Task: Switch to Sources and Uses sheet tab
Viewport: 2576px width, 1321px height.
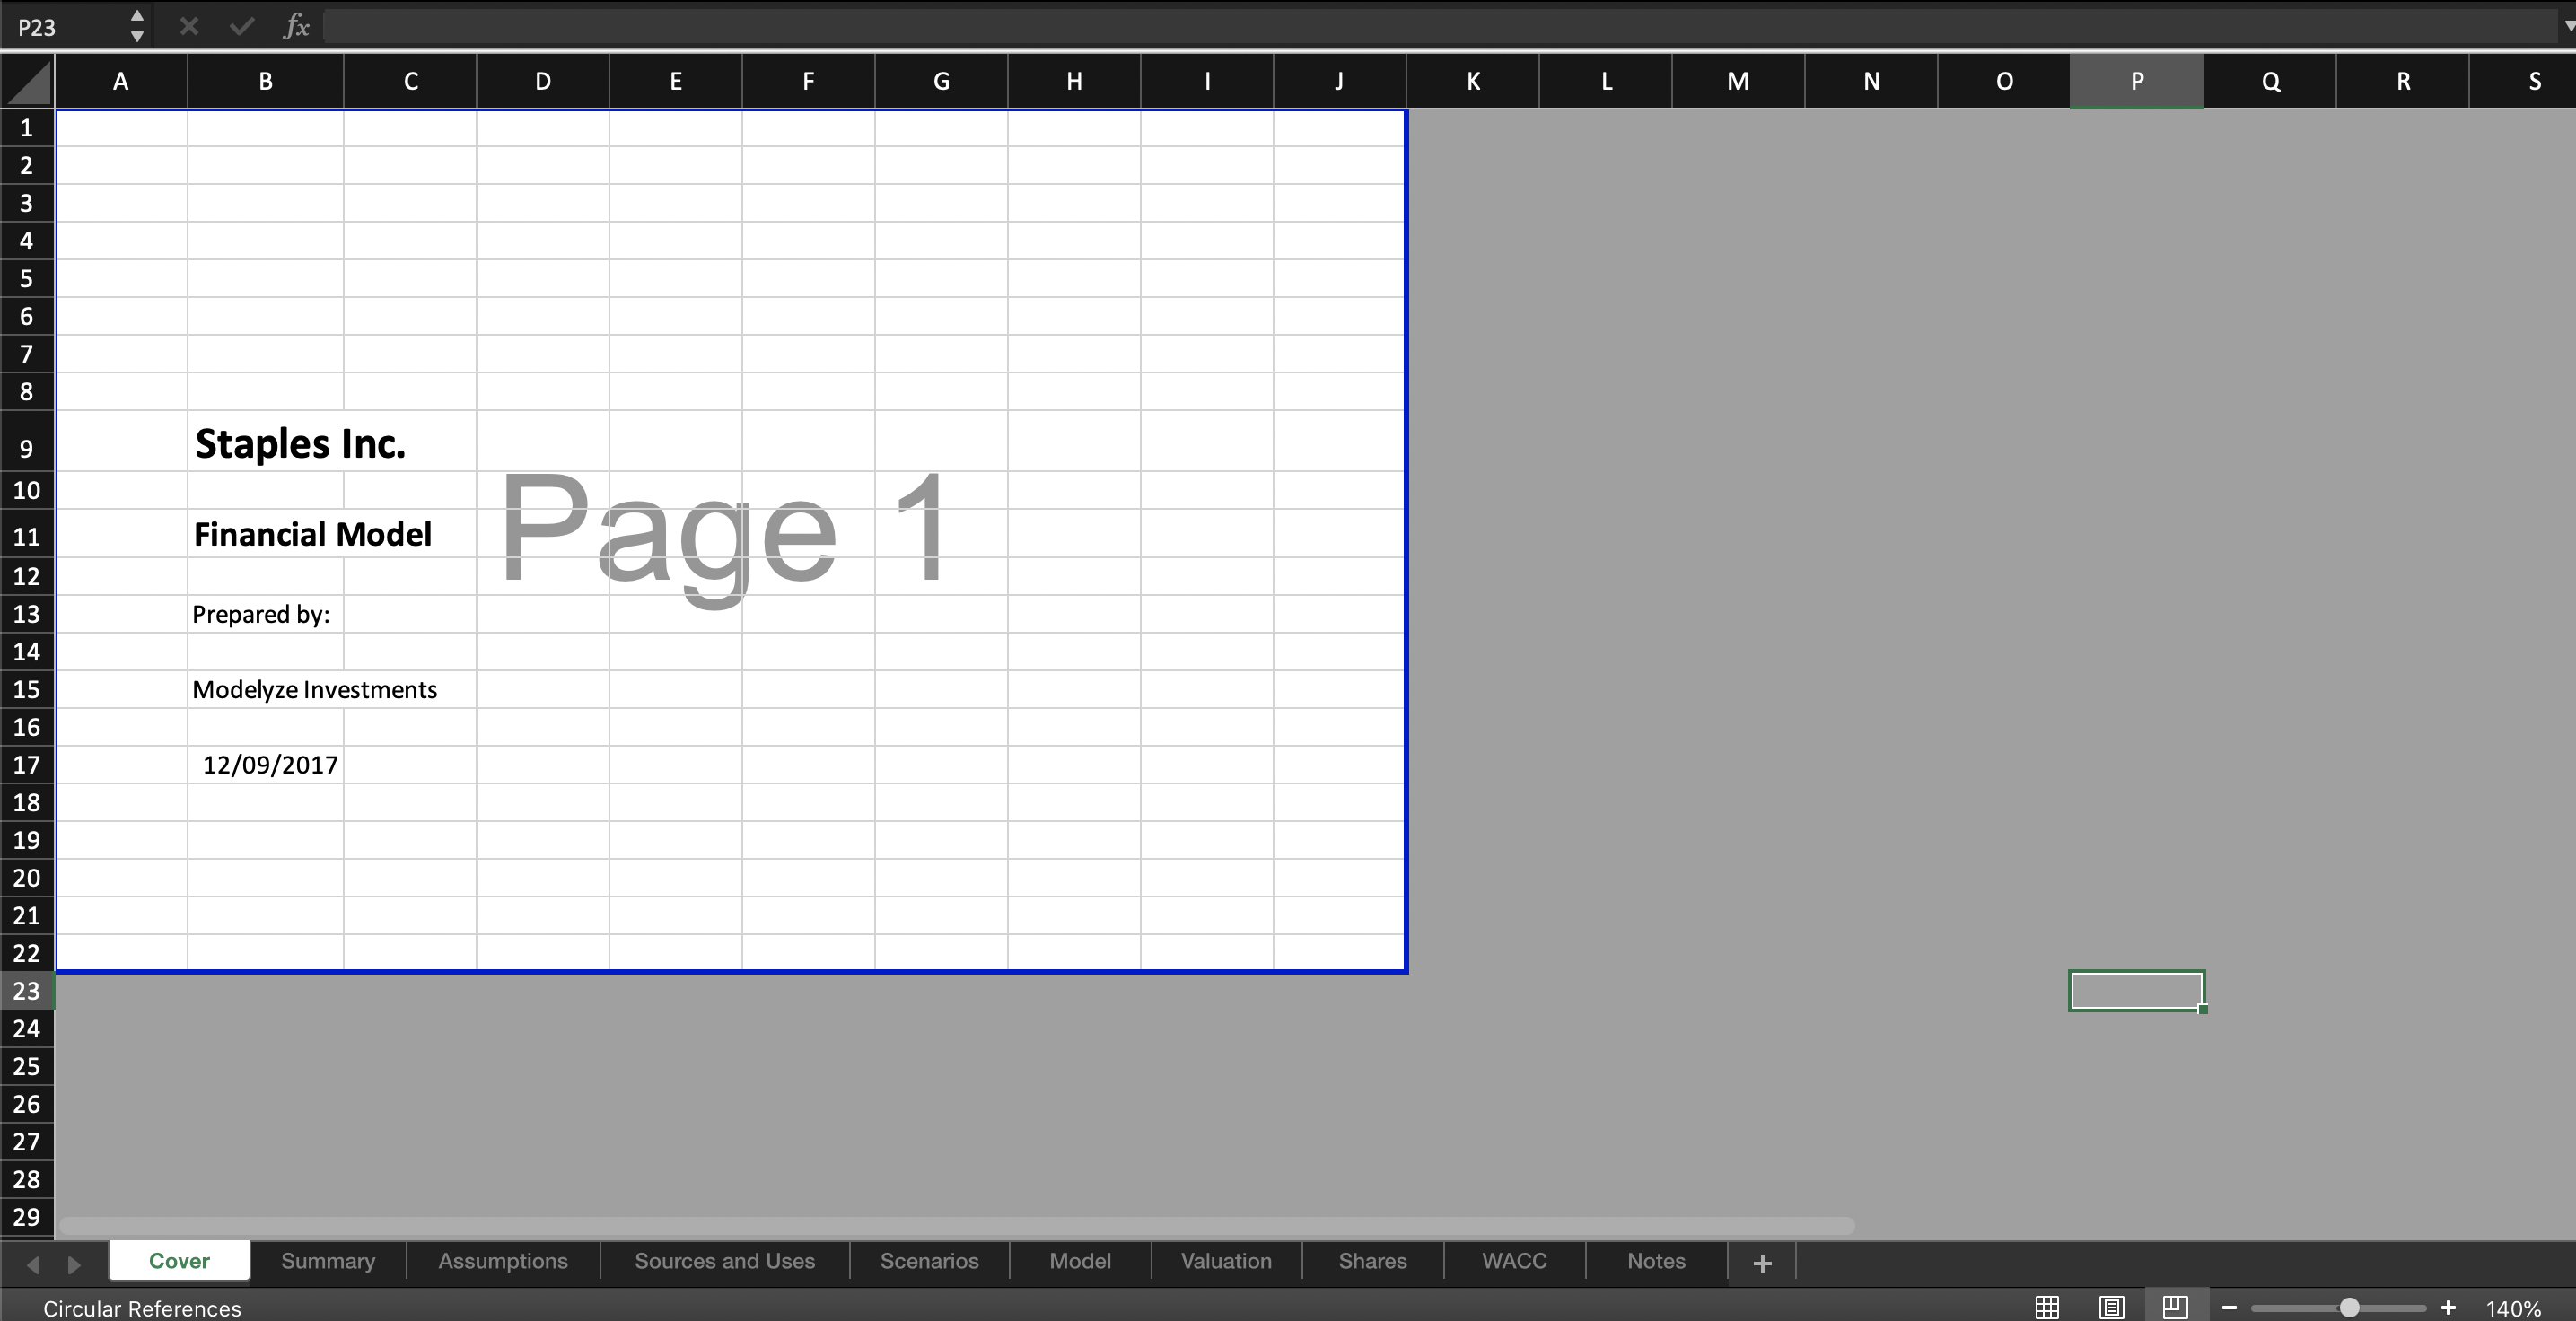Action: 725,1261
